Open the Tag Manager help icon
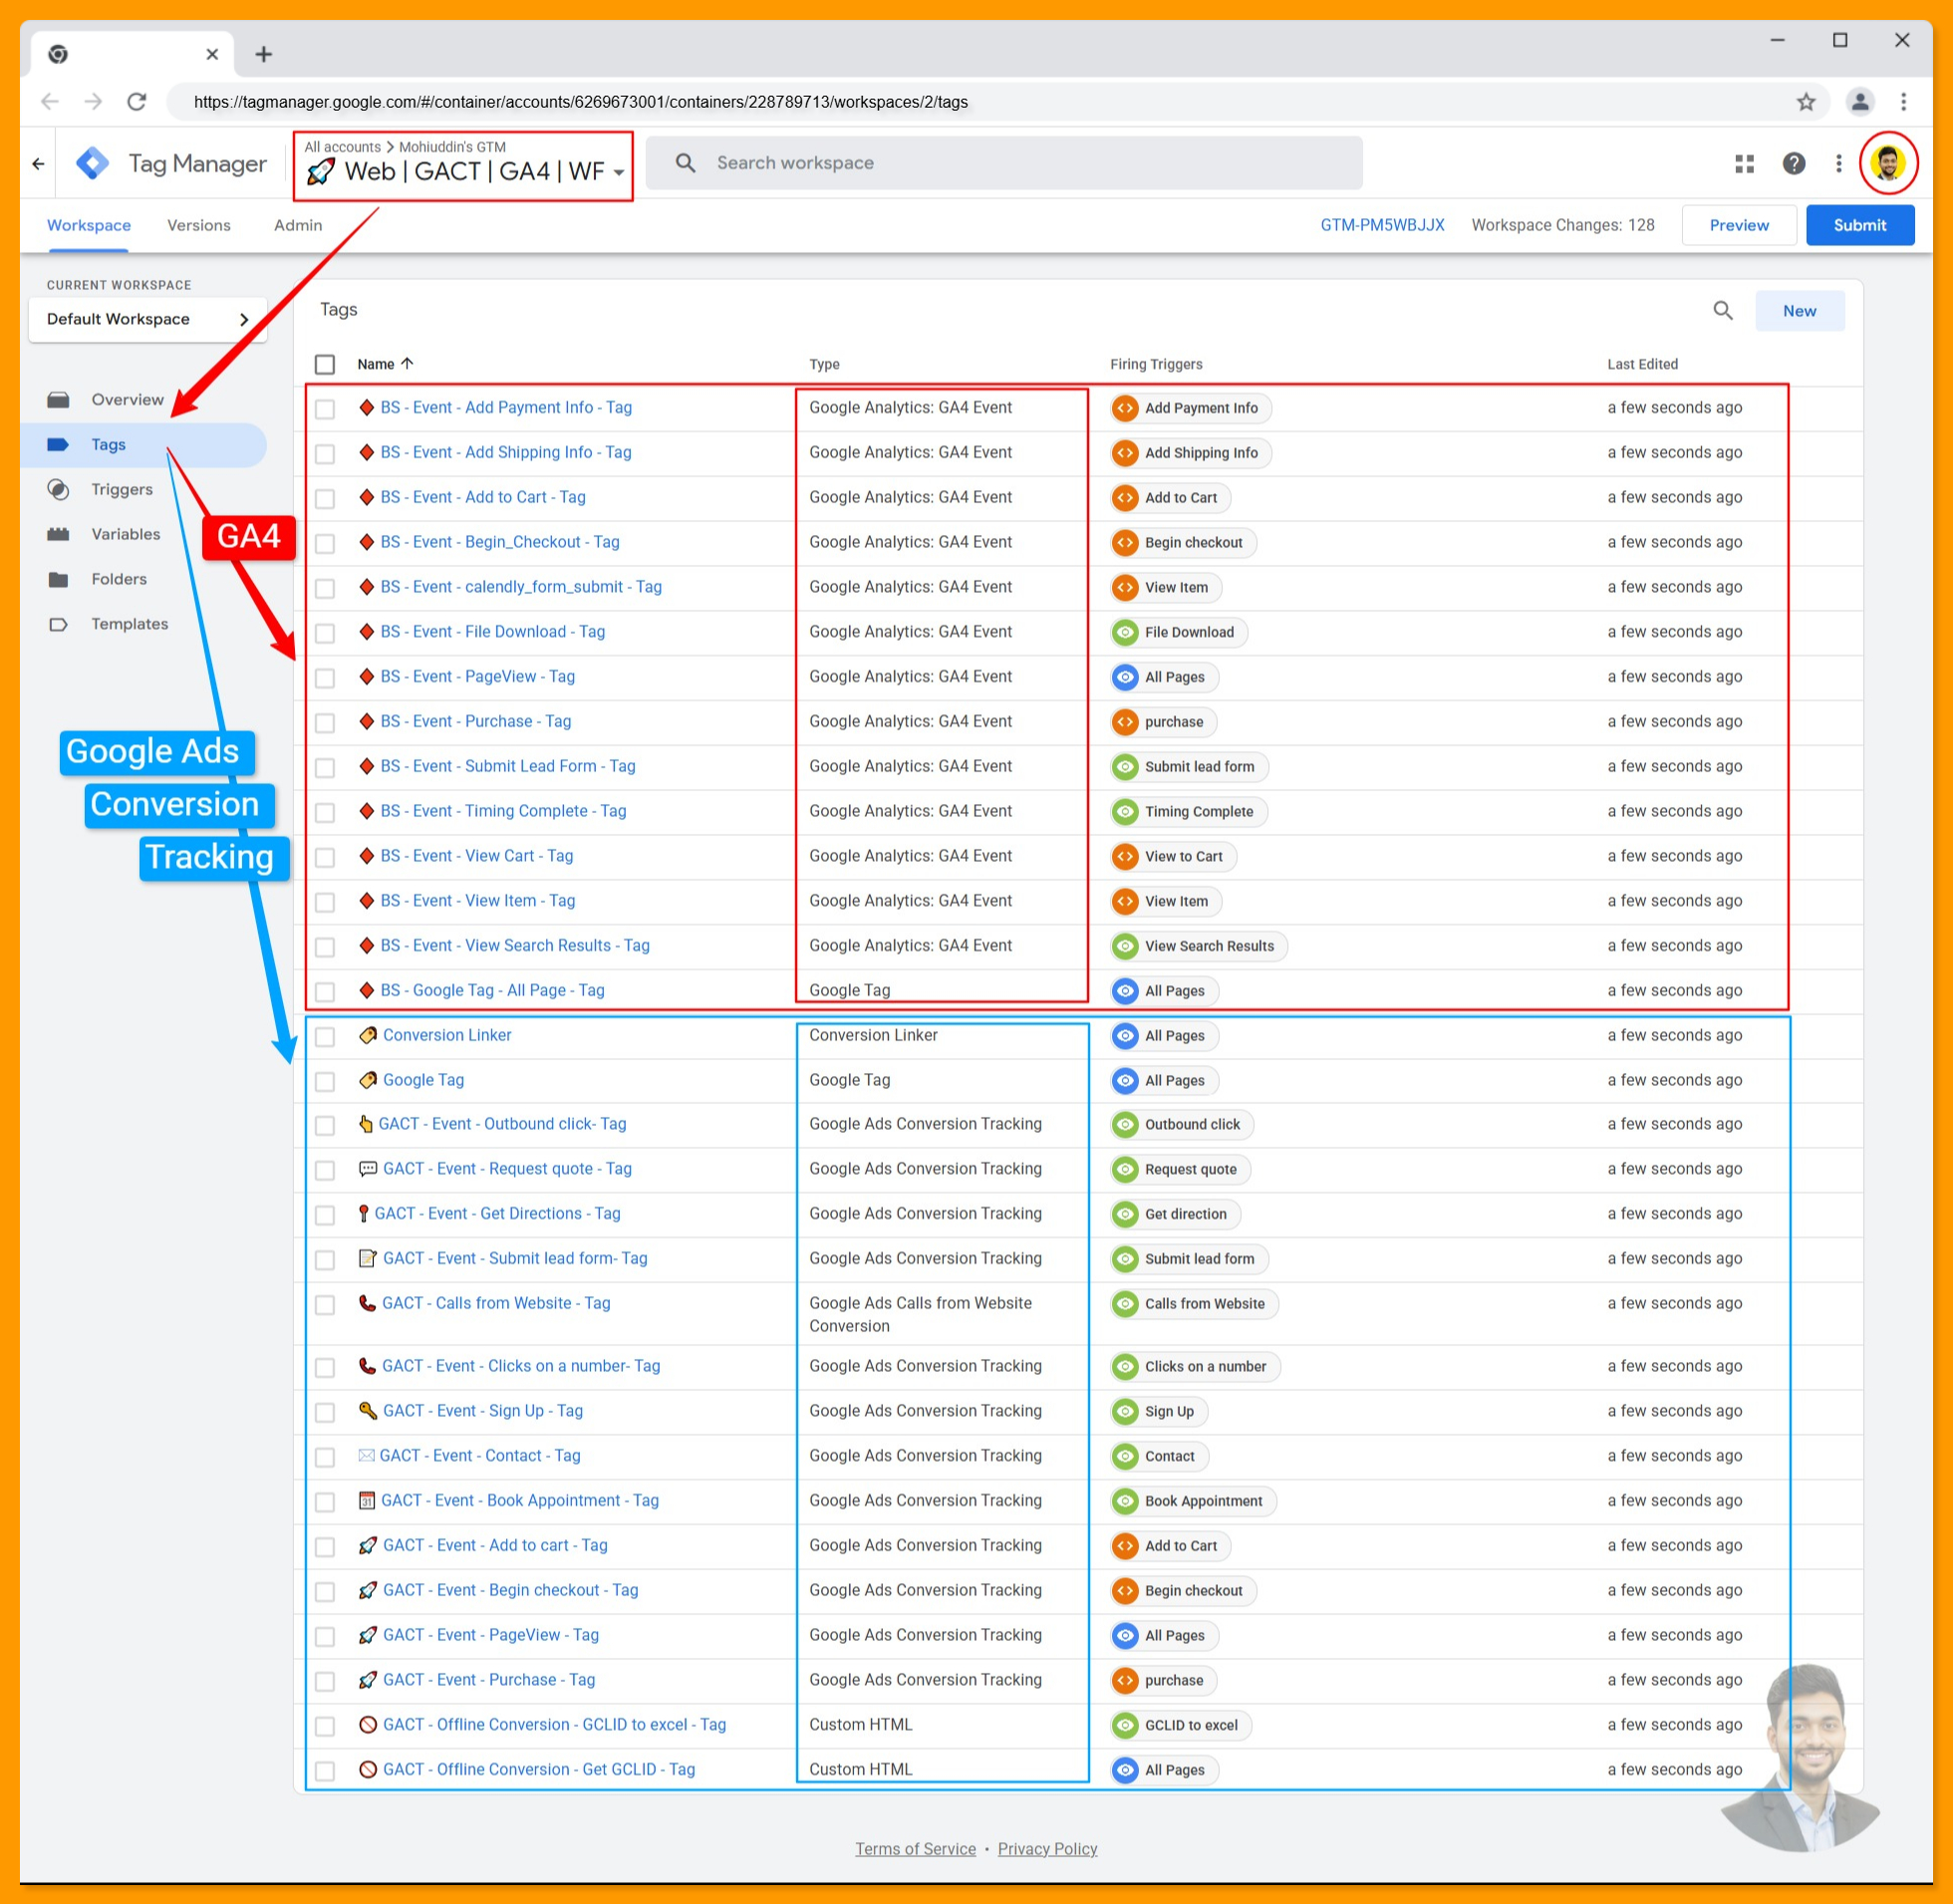 [x=1794, y=163]
